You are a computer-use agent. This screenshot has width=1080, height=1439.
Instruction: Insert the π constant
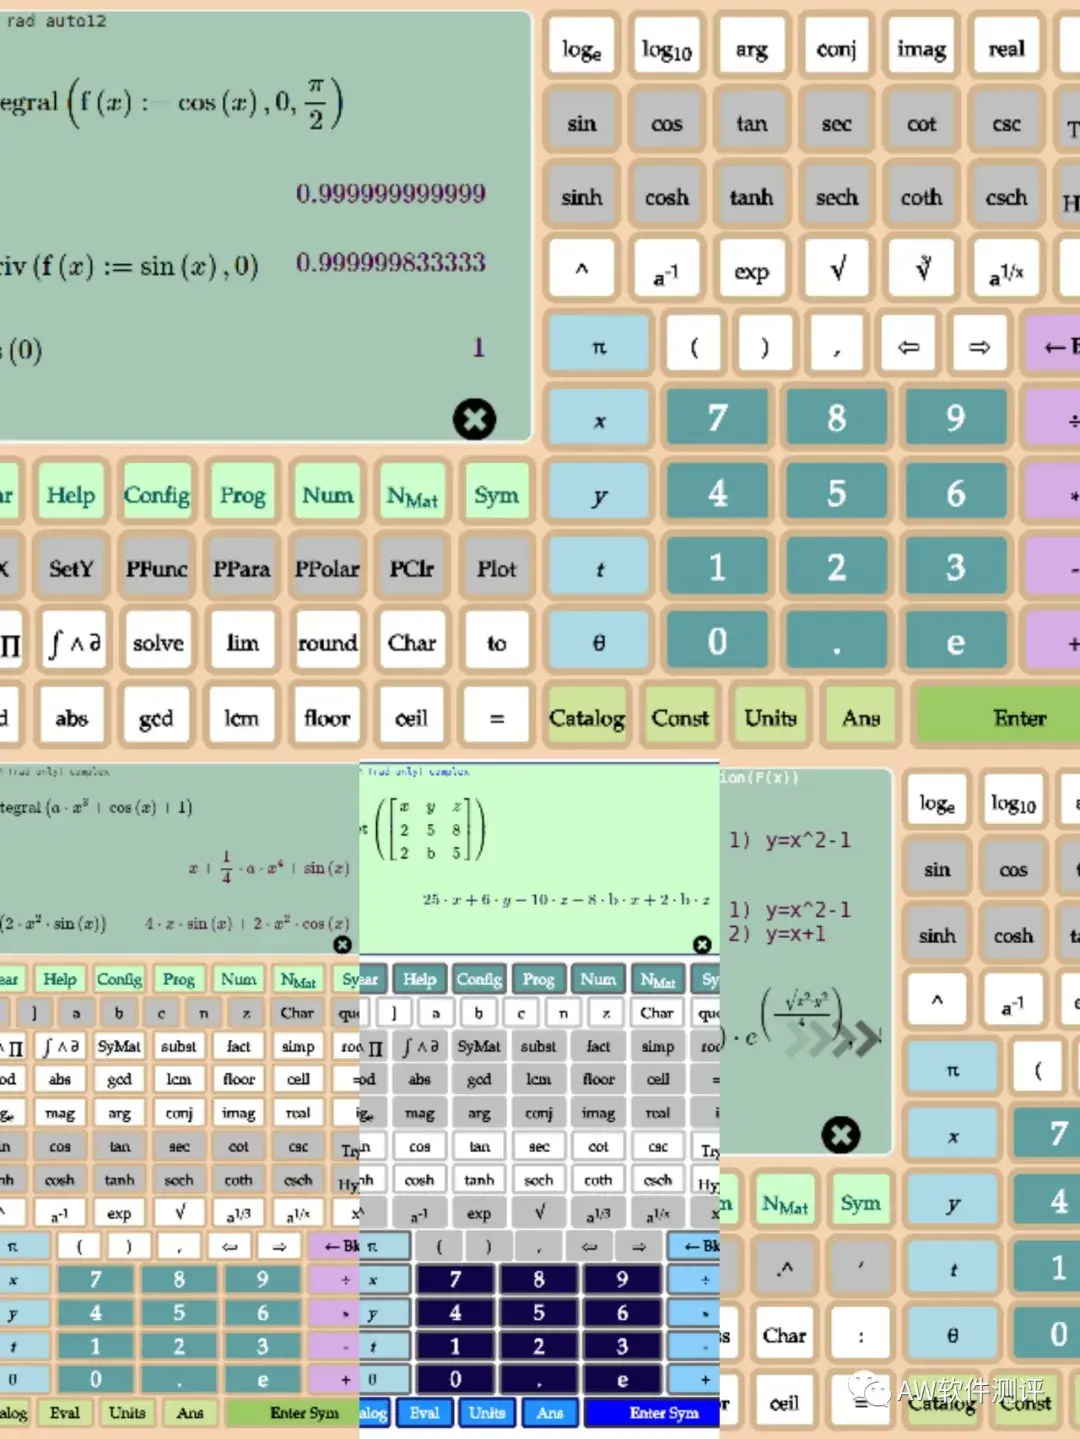(x=597, y=343)
